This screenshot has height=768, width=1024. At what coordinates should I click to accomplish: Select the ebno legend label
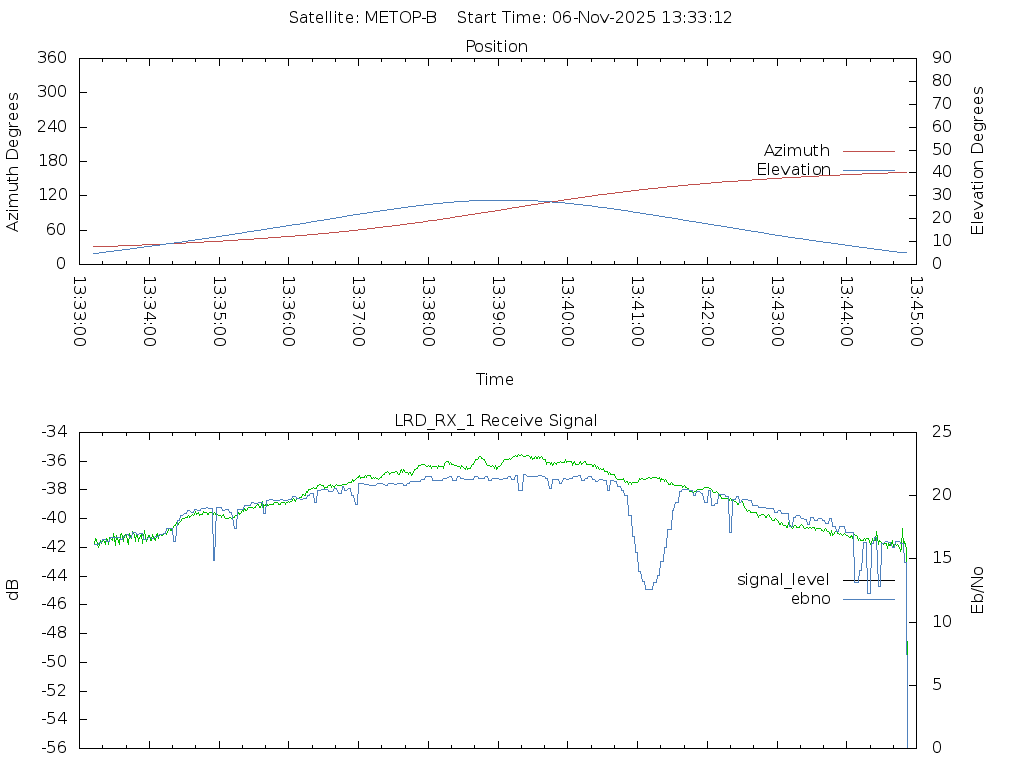[x=810, y=599]
